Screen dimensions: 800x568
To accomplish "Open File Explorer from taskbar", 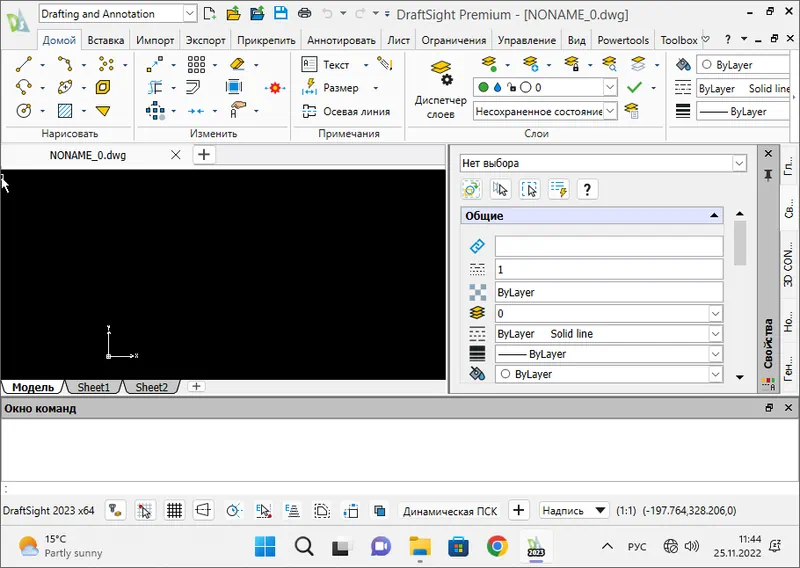I will (419, 547).
